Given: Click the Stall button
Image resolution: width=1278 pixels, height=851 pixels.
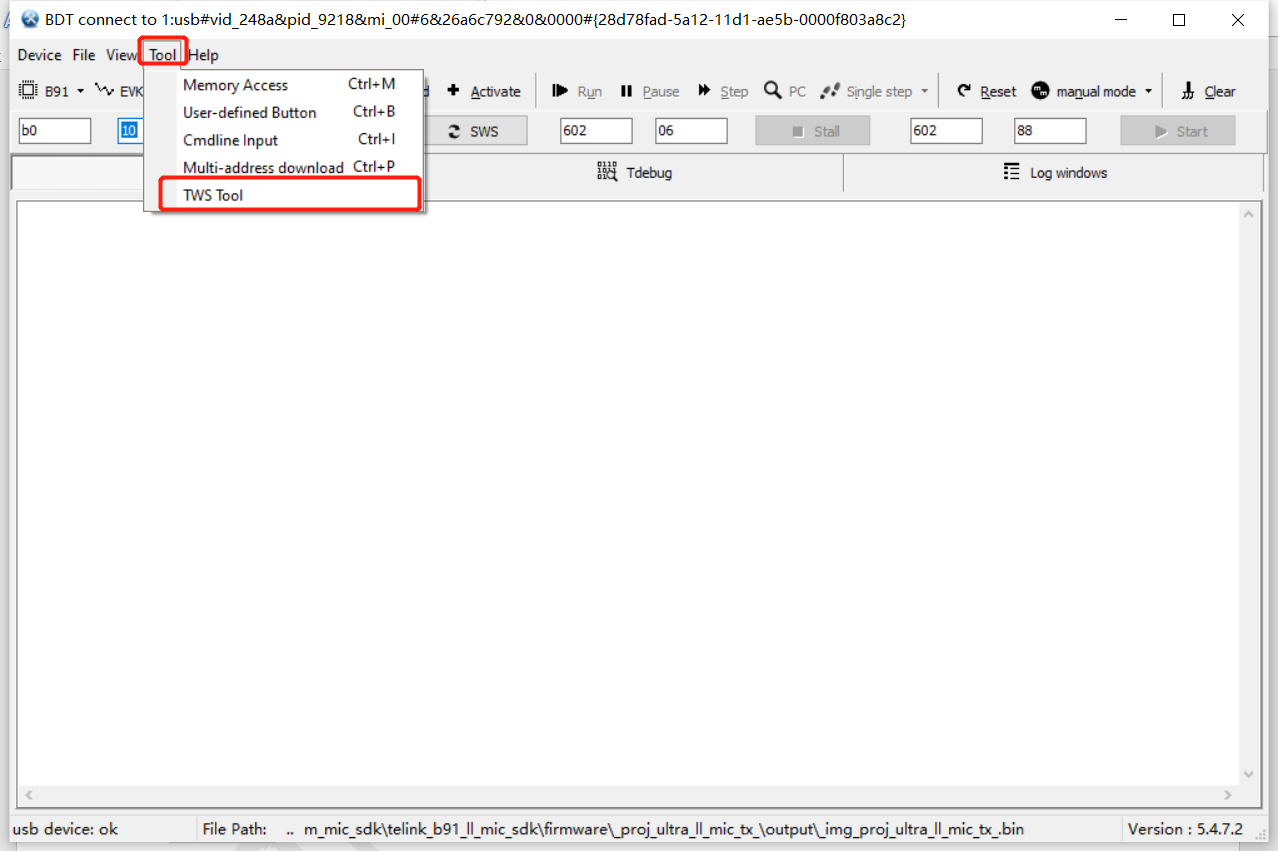Looking at the screenshot, I should (812, 131).
